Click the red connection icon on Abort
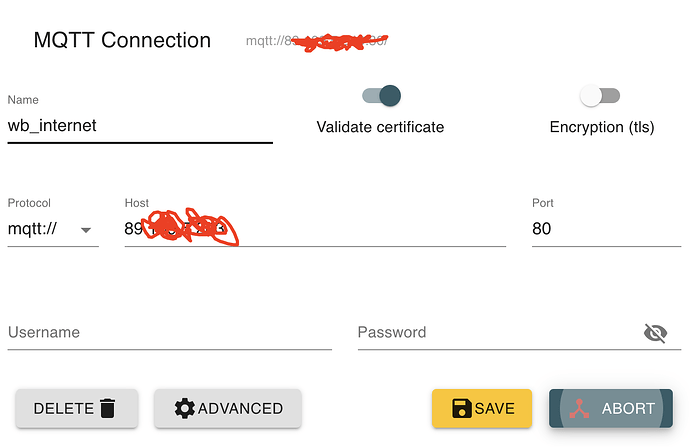 [579, 408]
